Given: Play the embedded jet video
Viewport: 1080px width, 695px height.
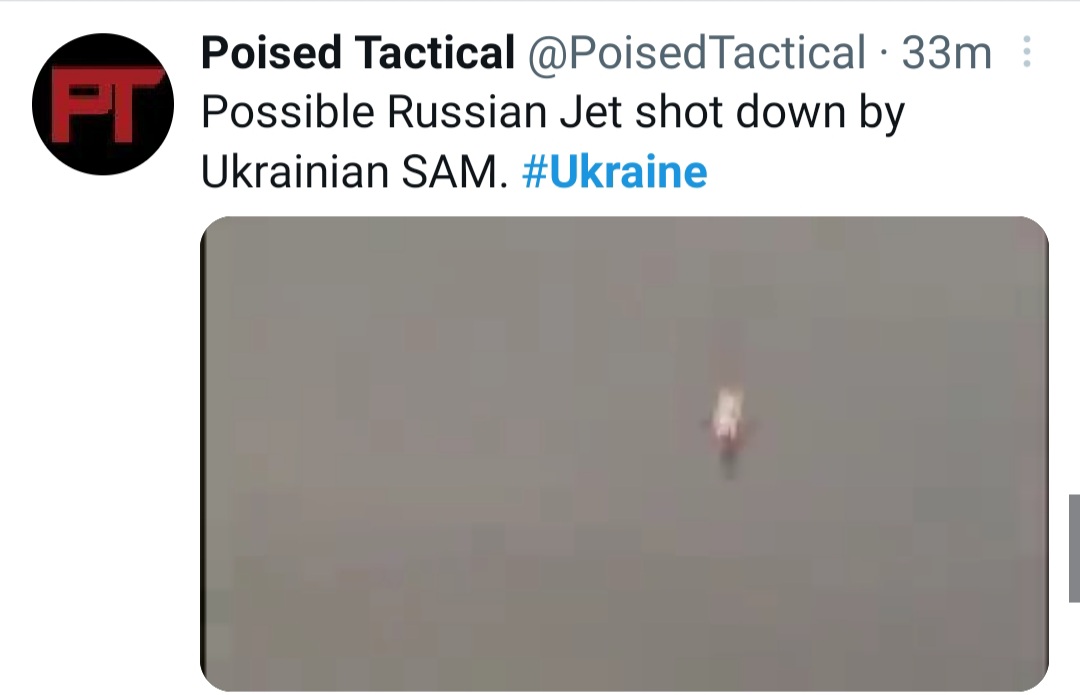Looking at the screenshot, I should pyautogui.click(x=624, y=454).
